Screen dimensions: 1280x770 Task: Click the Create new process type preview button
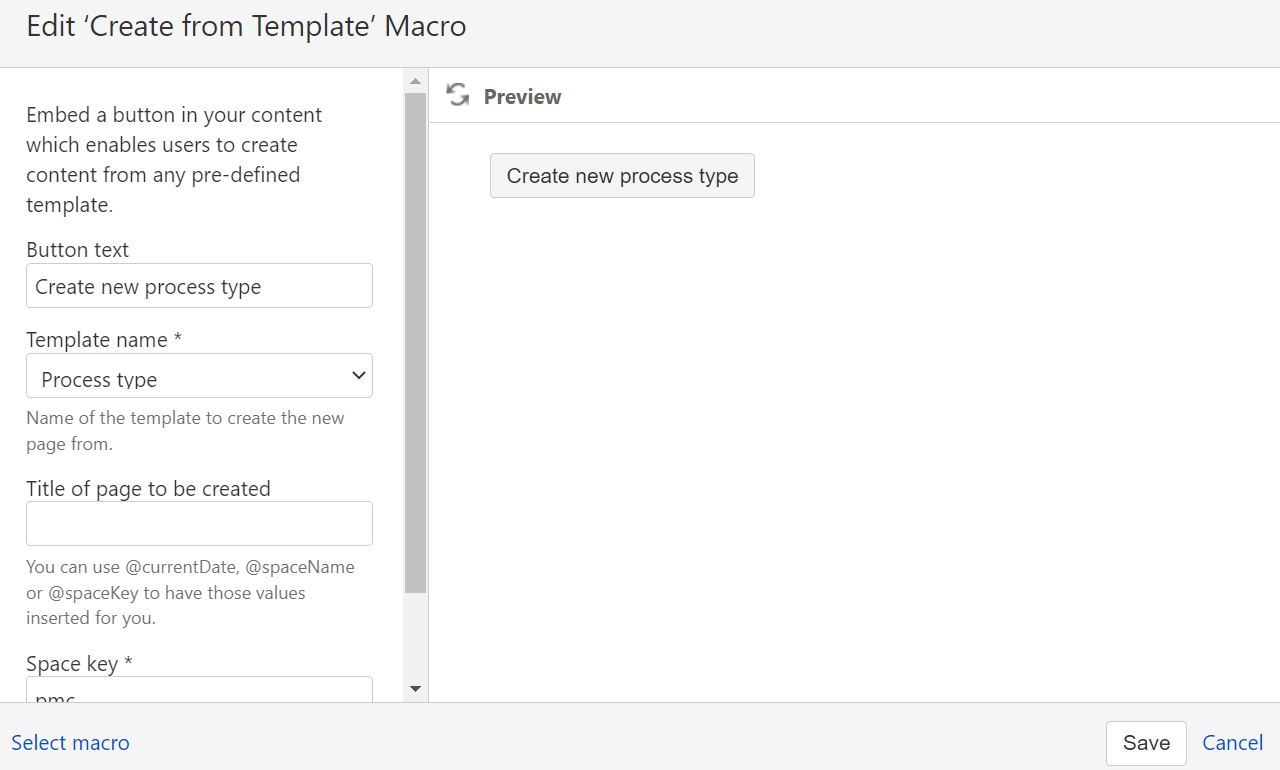pyautogui.click(x=622, y=176)
